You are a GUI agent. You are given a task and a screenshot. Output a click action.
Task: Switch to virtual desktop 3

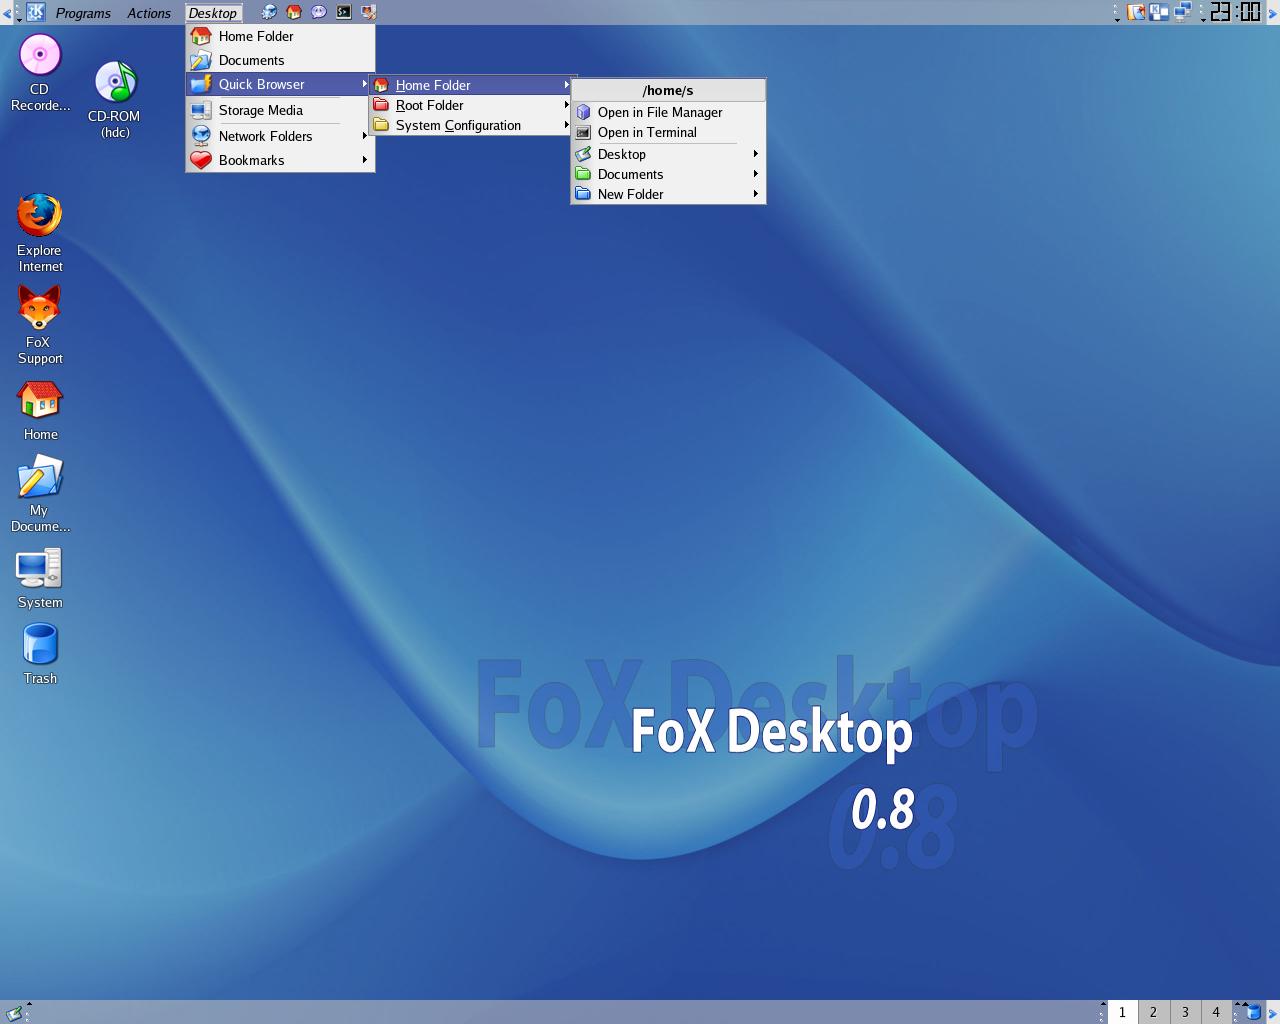1185,1012
